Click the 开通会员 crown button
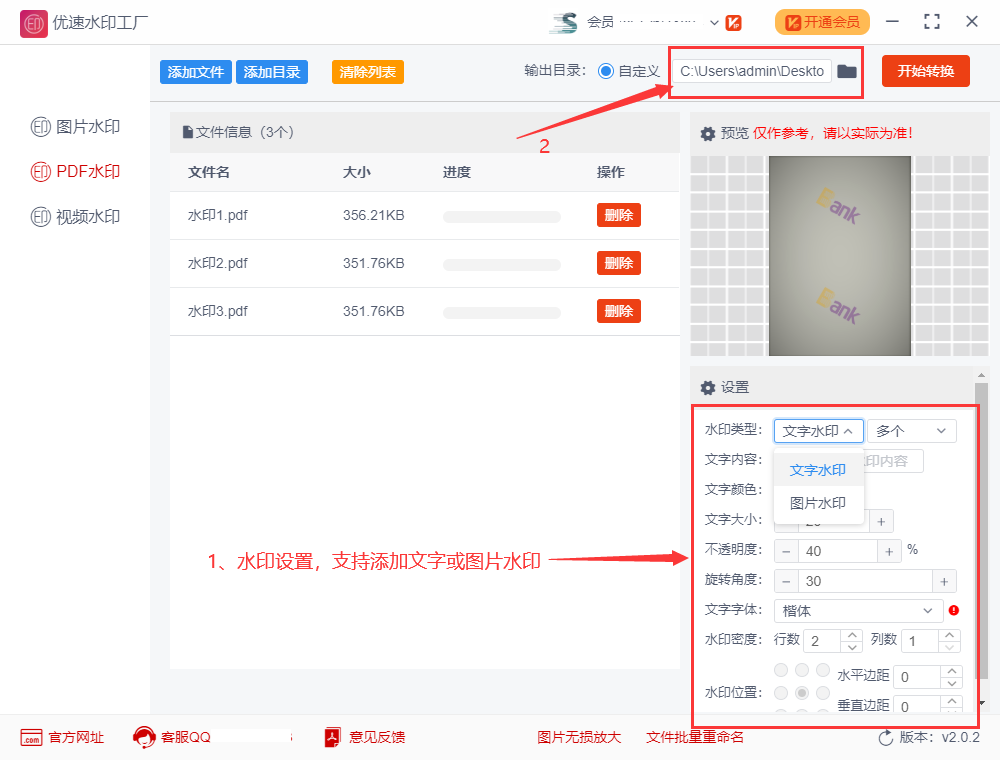This screenshot has width=1000, height=760. [822, 21]
